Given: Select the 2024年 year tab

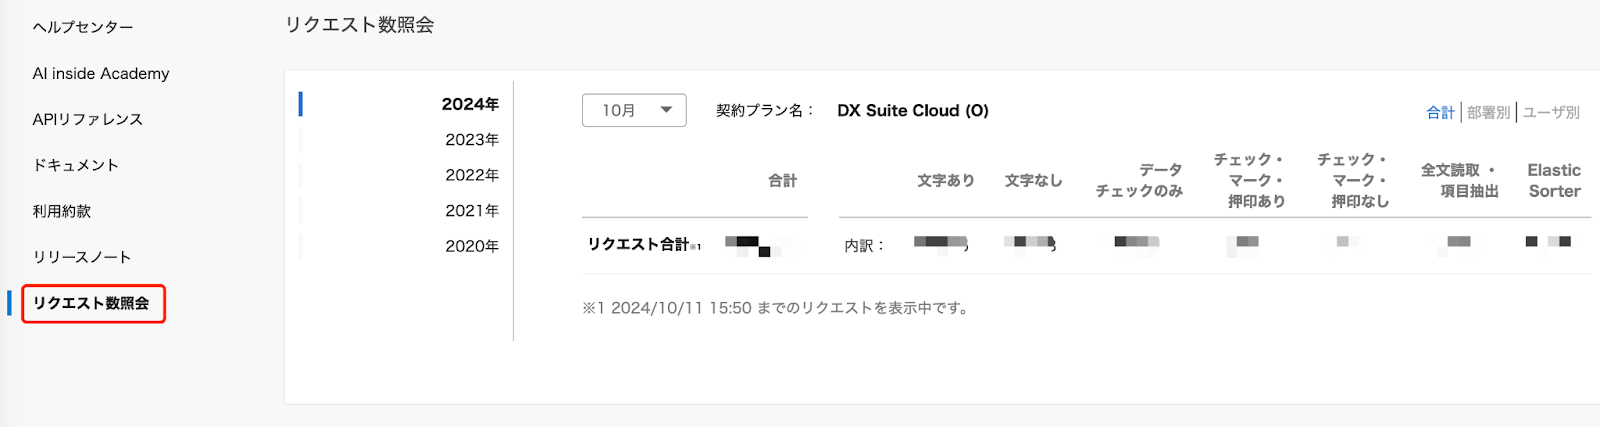Looking at the screenshot, I should (470, 104).
